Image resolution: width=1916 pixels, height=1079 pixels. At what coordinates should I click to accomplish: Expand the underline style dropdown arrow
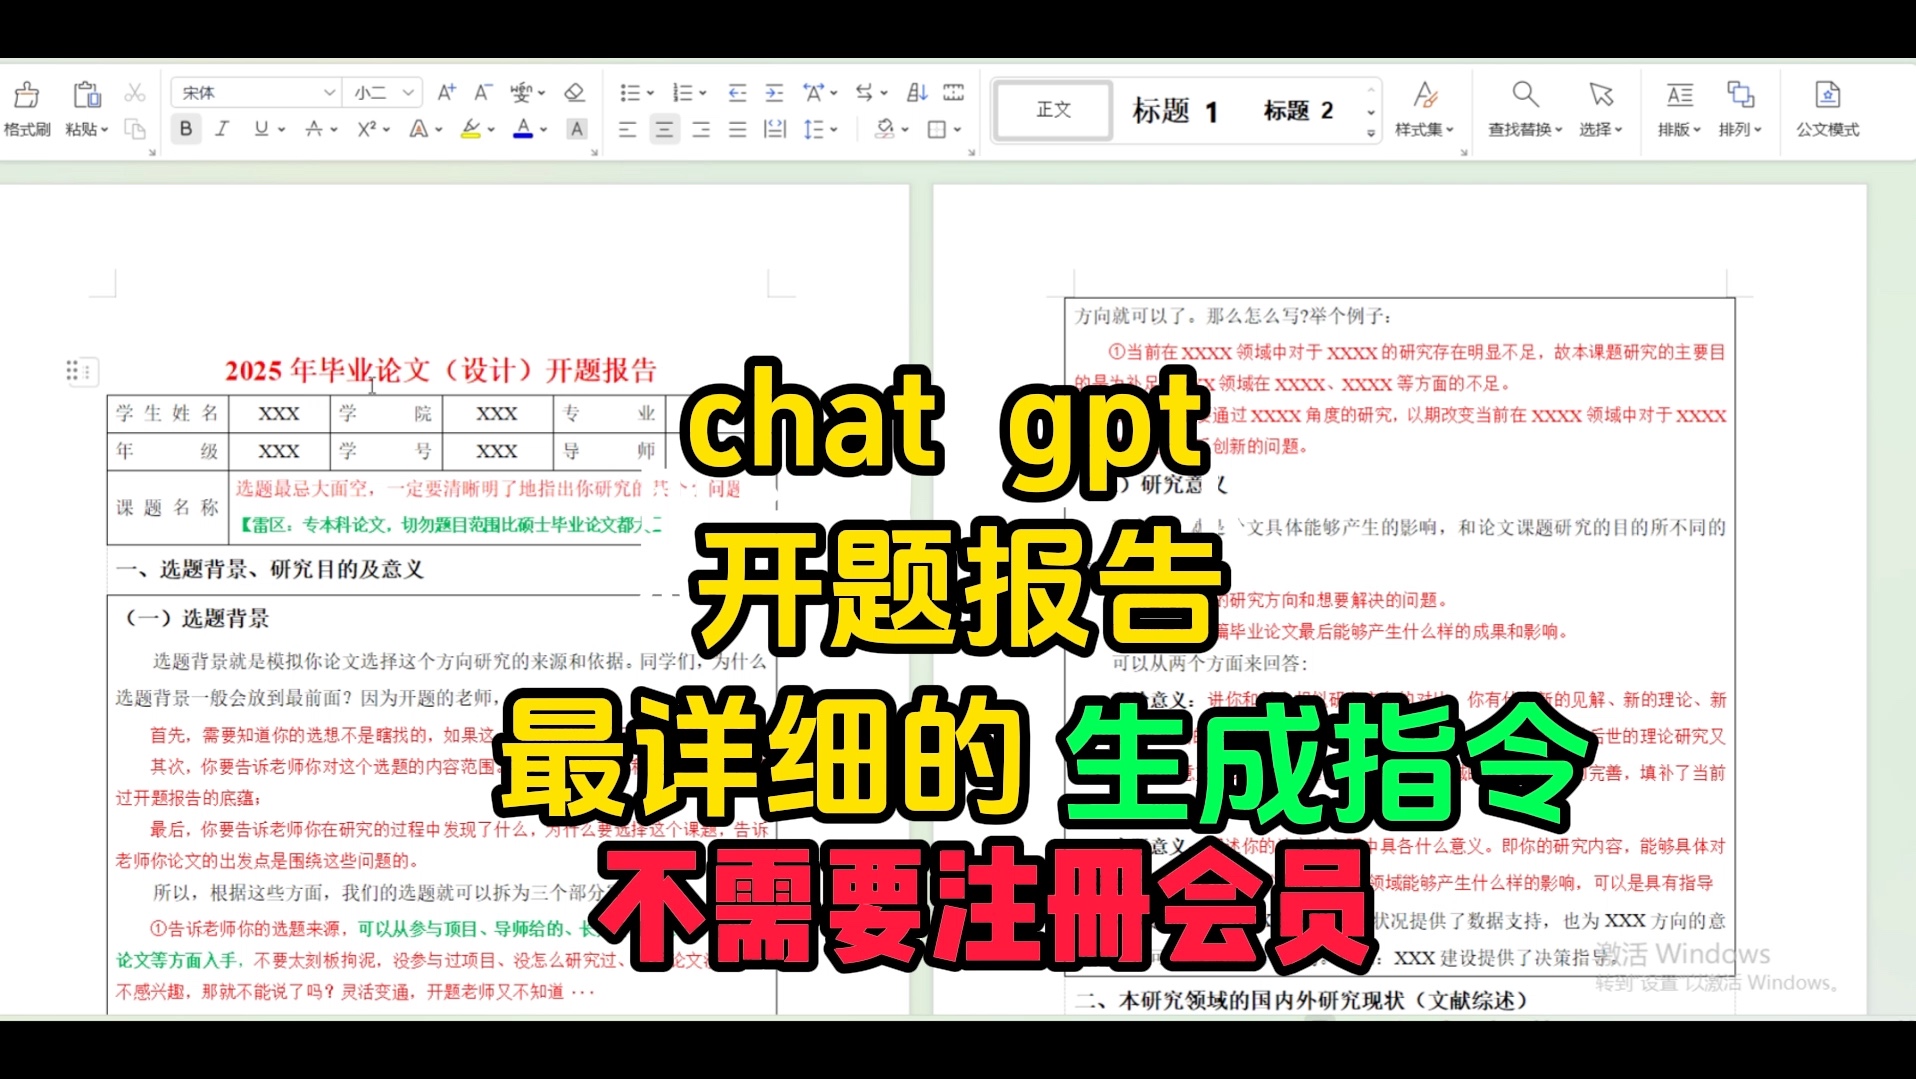pos(282,130)
